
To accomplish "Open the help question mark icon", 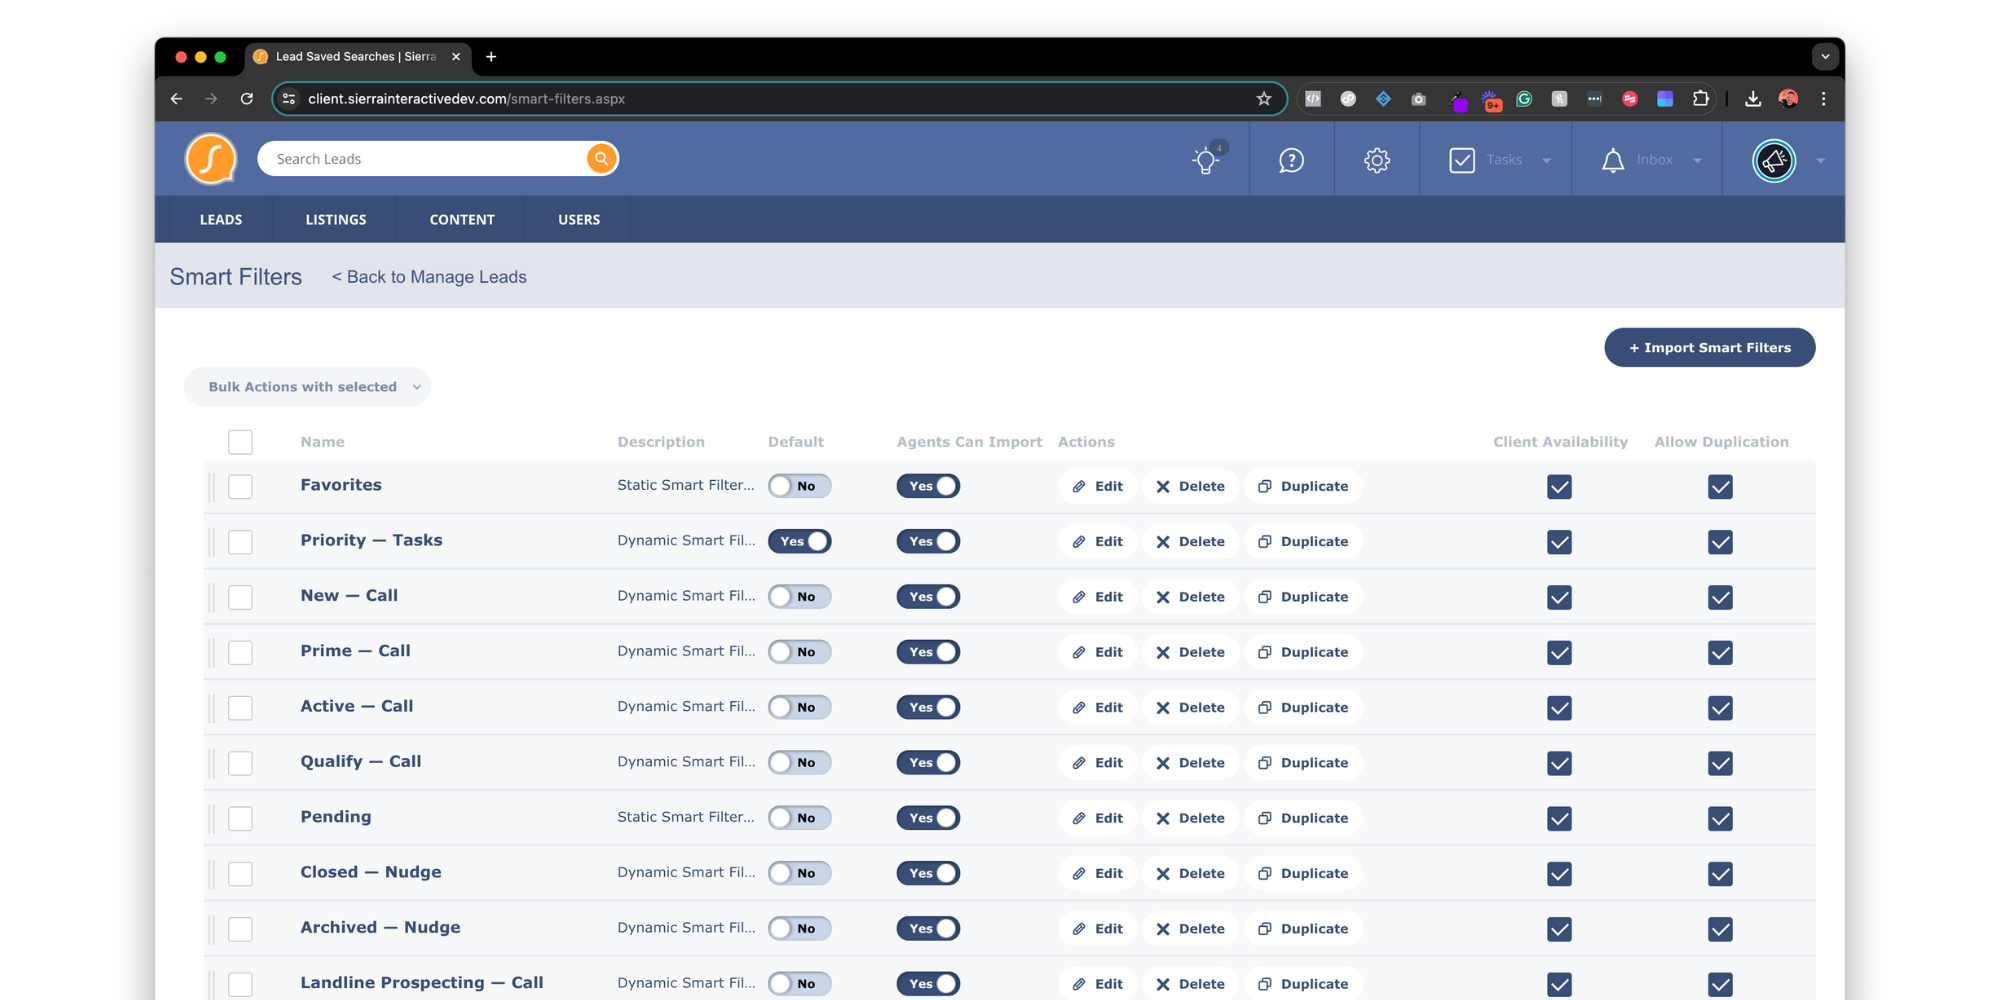I will [1291, 160].
